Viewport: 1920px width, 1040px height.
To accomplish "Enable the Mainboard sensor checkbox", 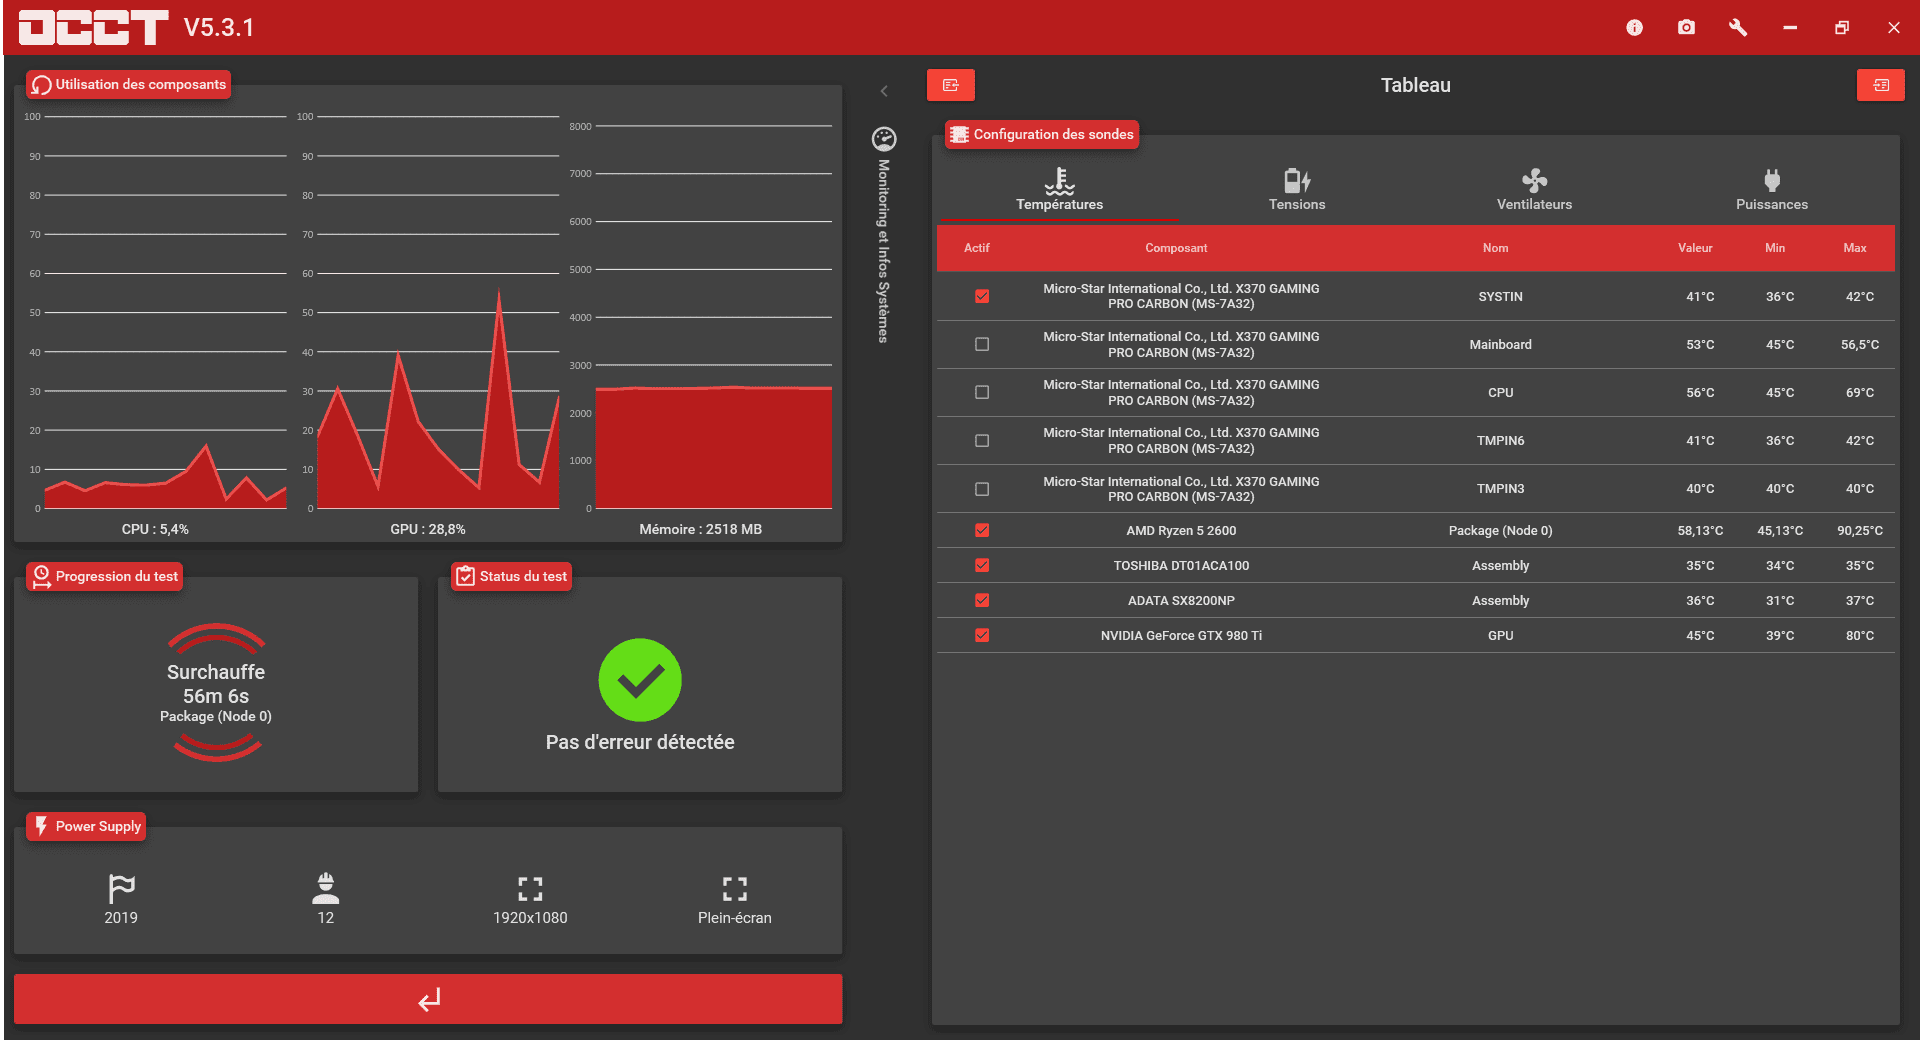I will pyautogui.click(x=982, y=344).
